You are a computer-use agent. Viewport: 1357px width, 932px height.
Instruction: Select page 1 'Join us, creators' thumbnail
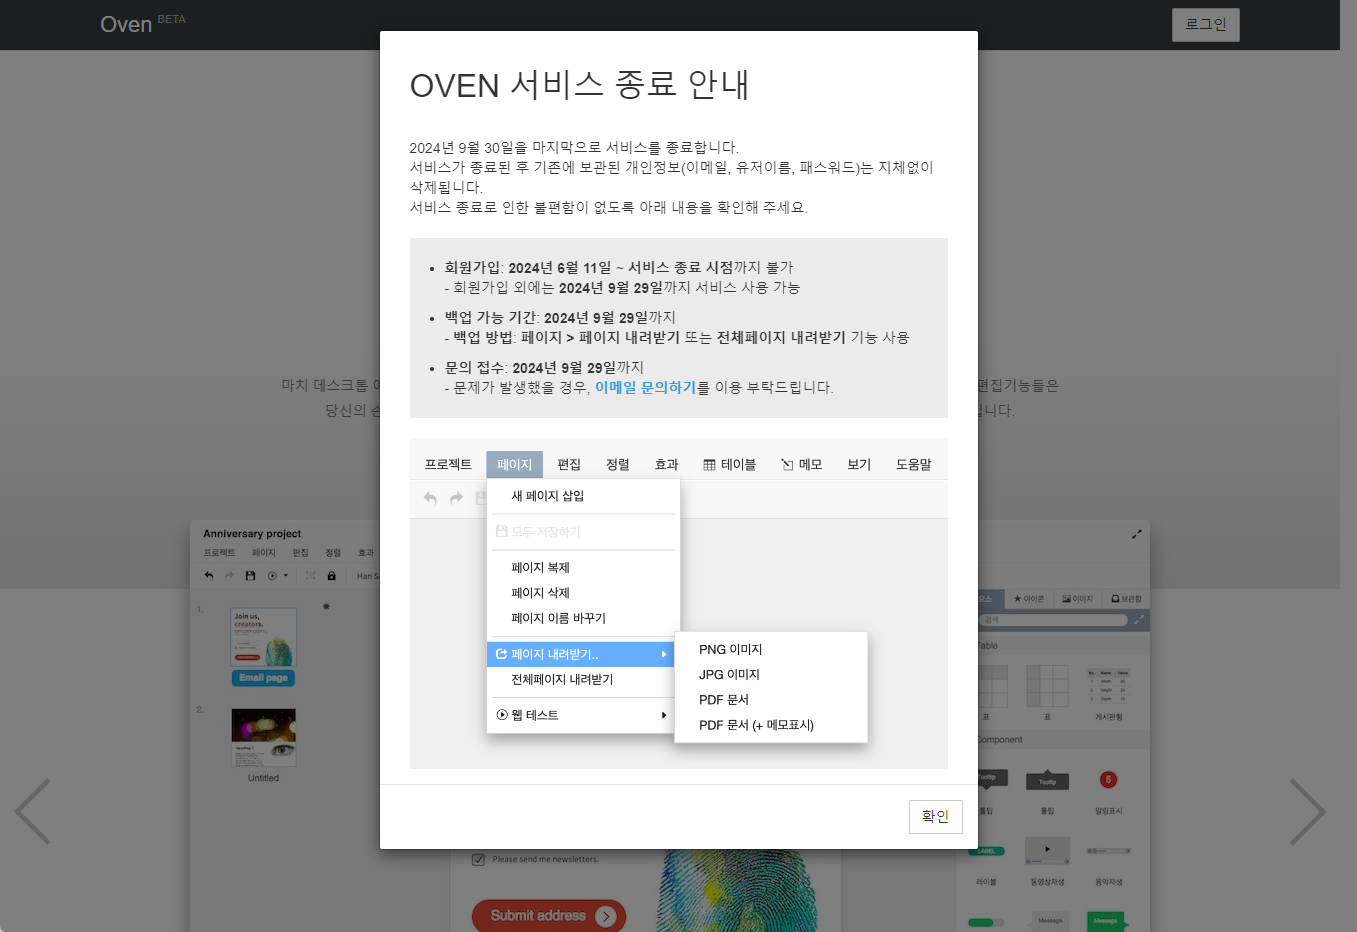(264, 637)
